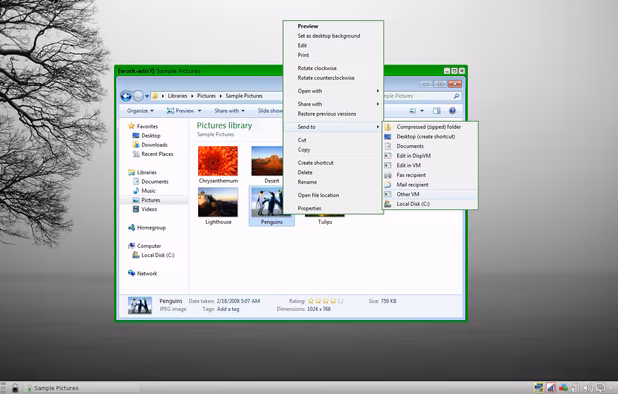This screenshot has width=618, height=394.
Task: Choose Print in context menu
Action: (x=333, y=55)
